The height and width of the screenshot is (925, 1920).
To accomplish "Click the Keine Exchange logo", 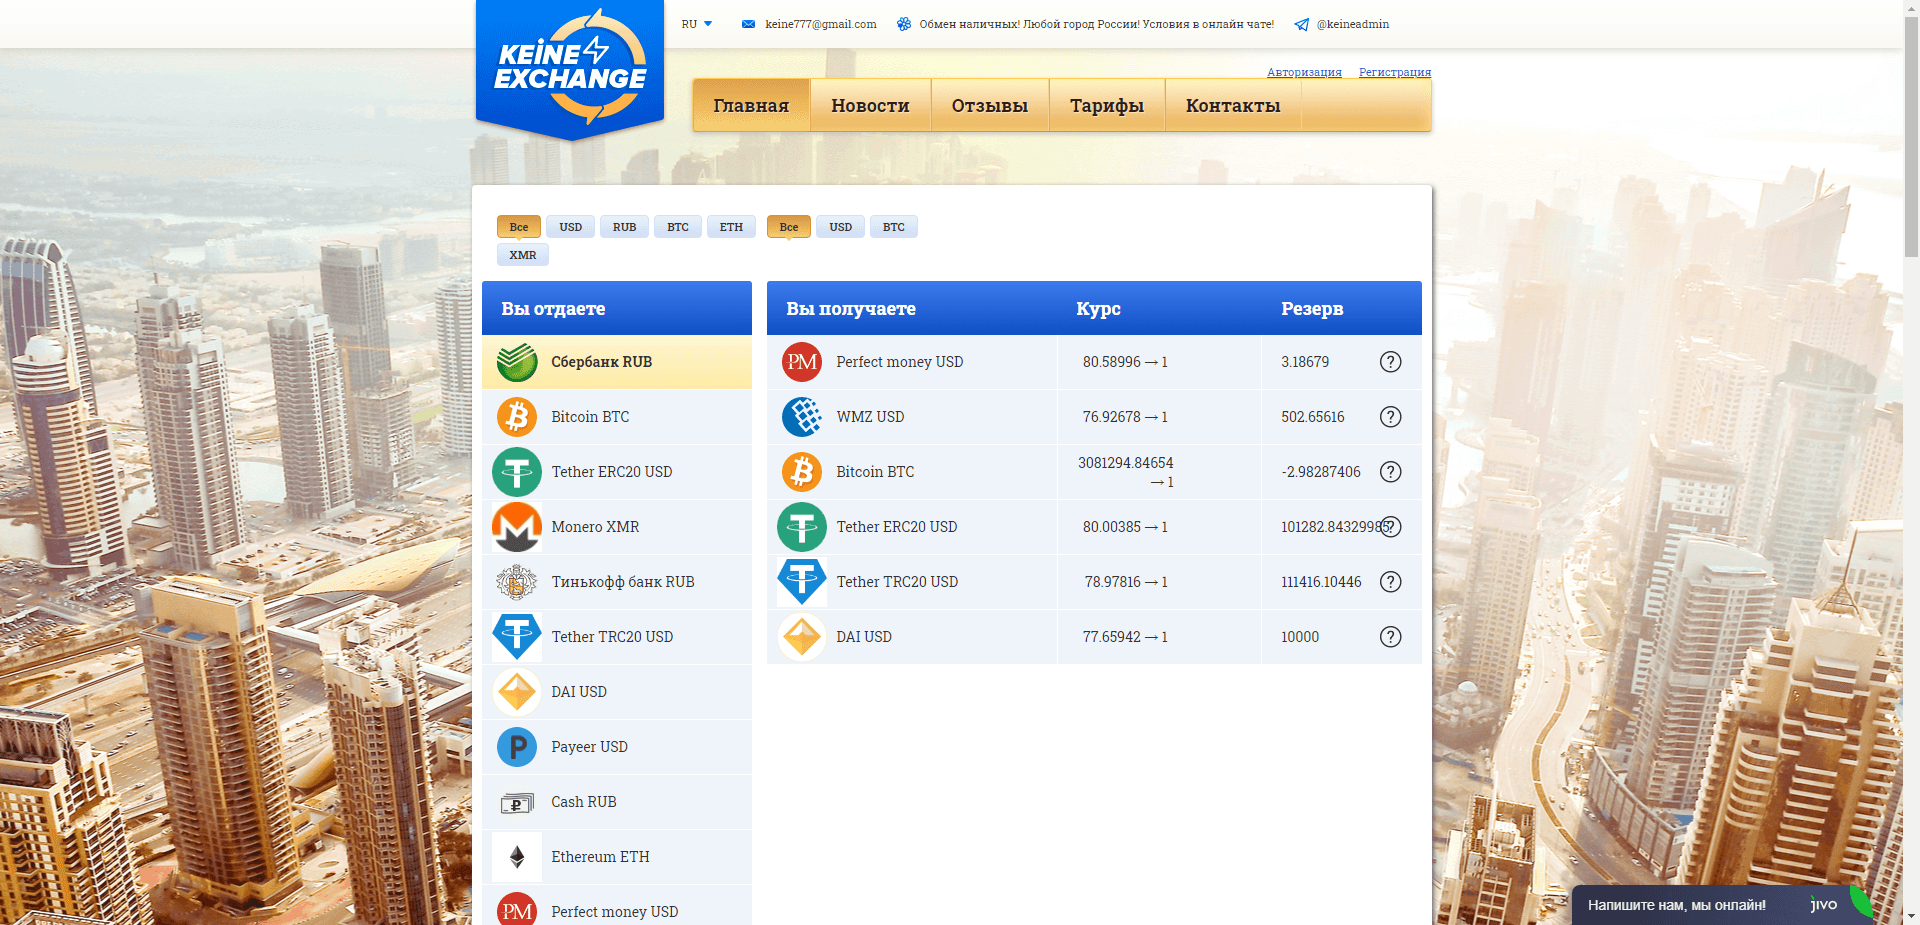I will (x=570, y=67).
